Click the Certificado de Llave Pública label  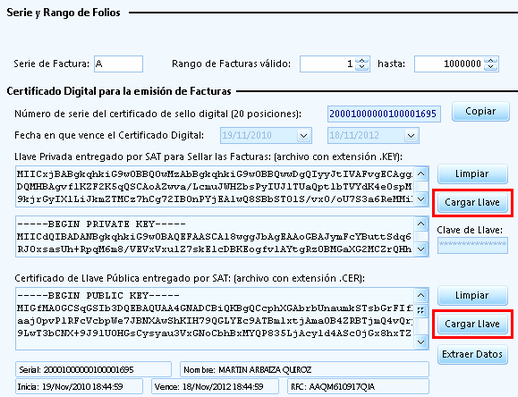click(x=190, y=278)
